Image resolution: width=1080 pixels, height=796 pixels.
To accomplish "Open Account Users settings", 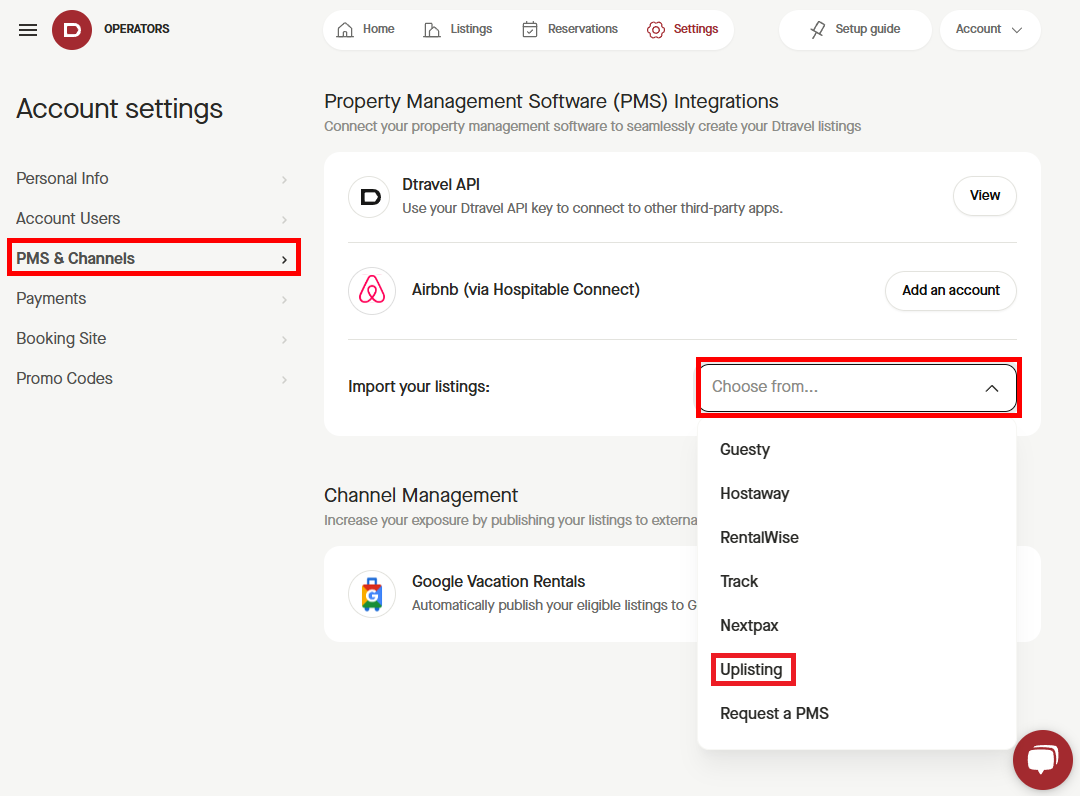I will (x=153, y=219).
